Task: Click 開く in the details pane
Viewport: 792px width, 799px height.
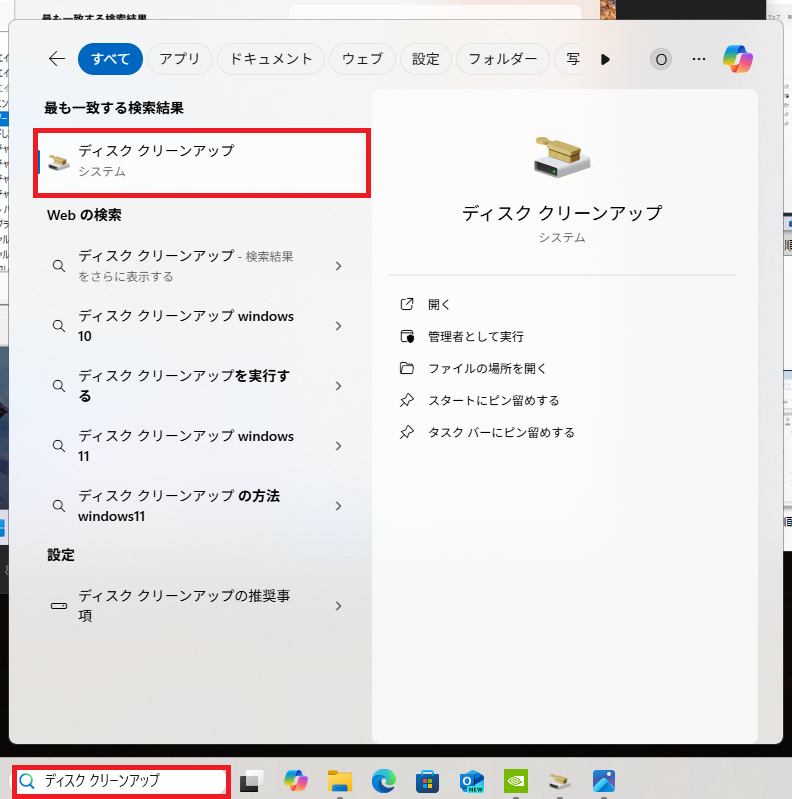Action: click(x=439, y=304)
